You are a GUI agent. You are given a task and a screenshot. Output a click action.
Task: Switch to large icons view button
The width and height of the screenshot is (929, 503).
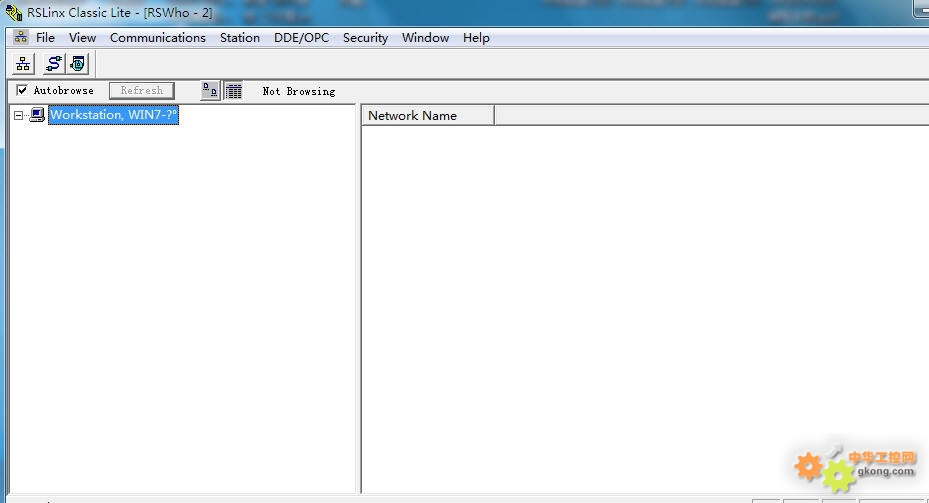pos(210,91)
